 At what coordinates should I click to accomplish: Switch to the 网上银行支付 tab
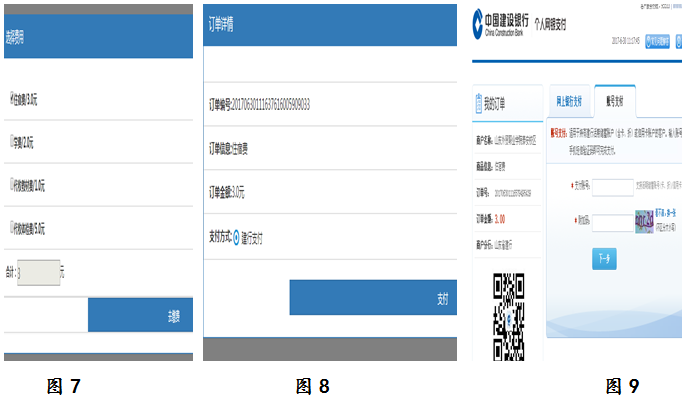pos(570,101)
